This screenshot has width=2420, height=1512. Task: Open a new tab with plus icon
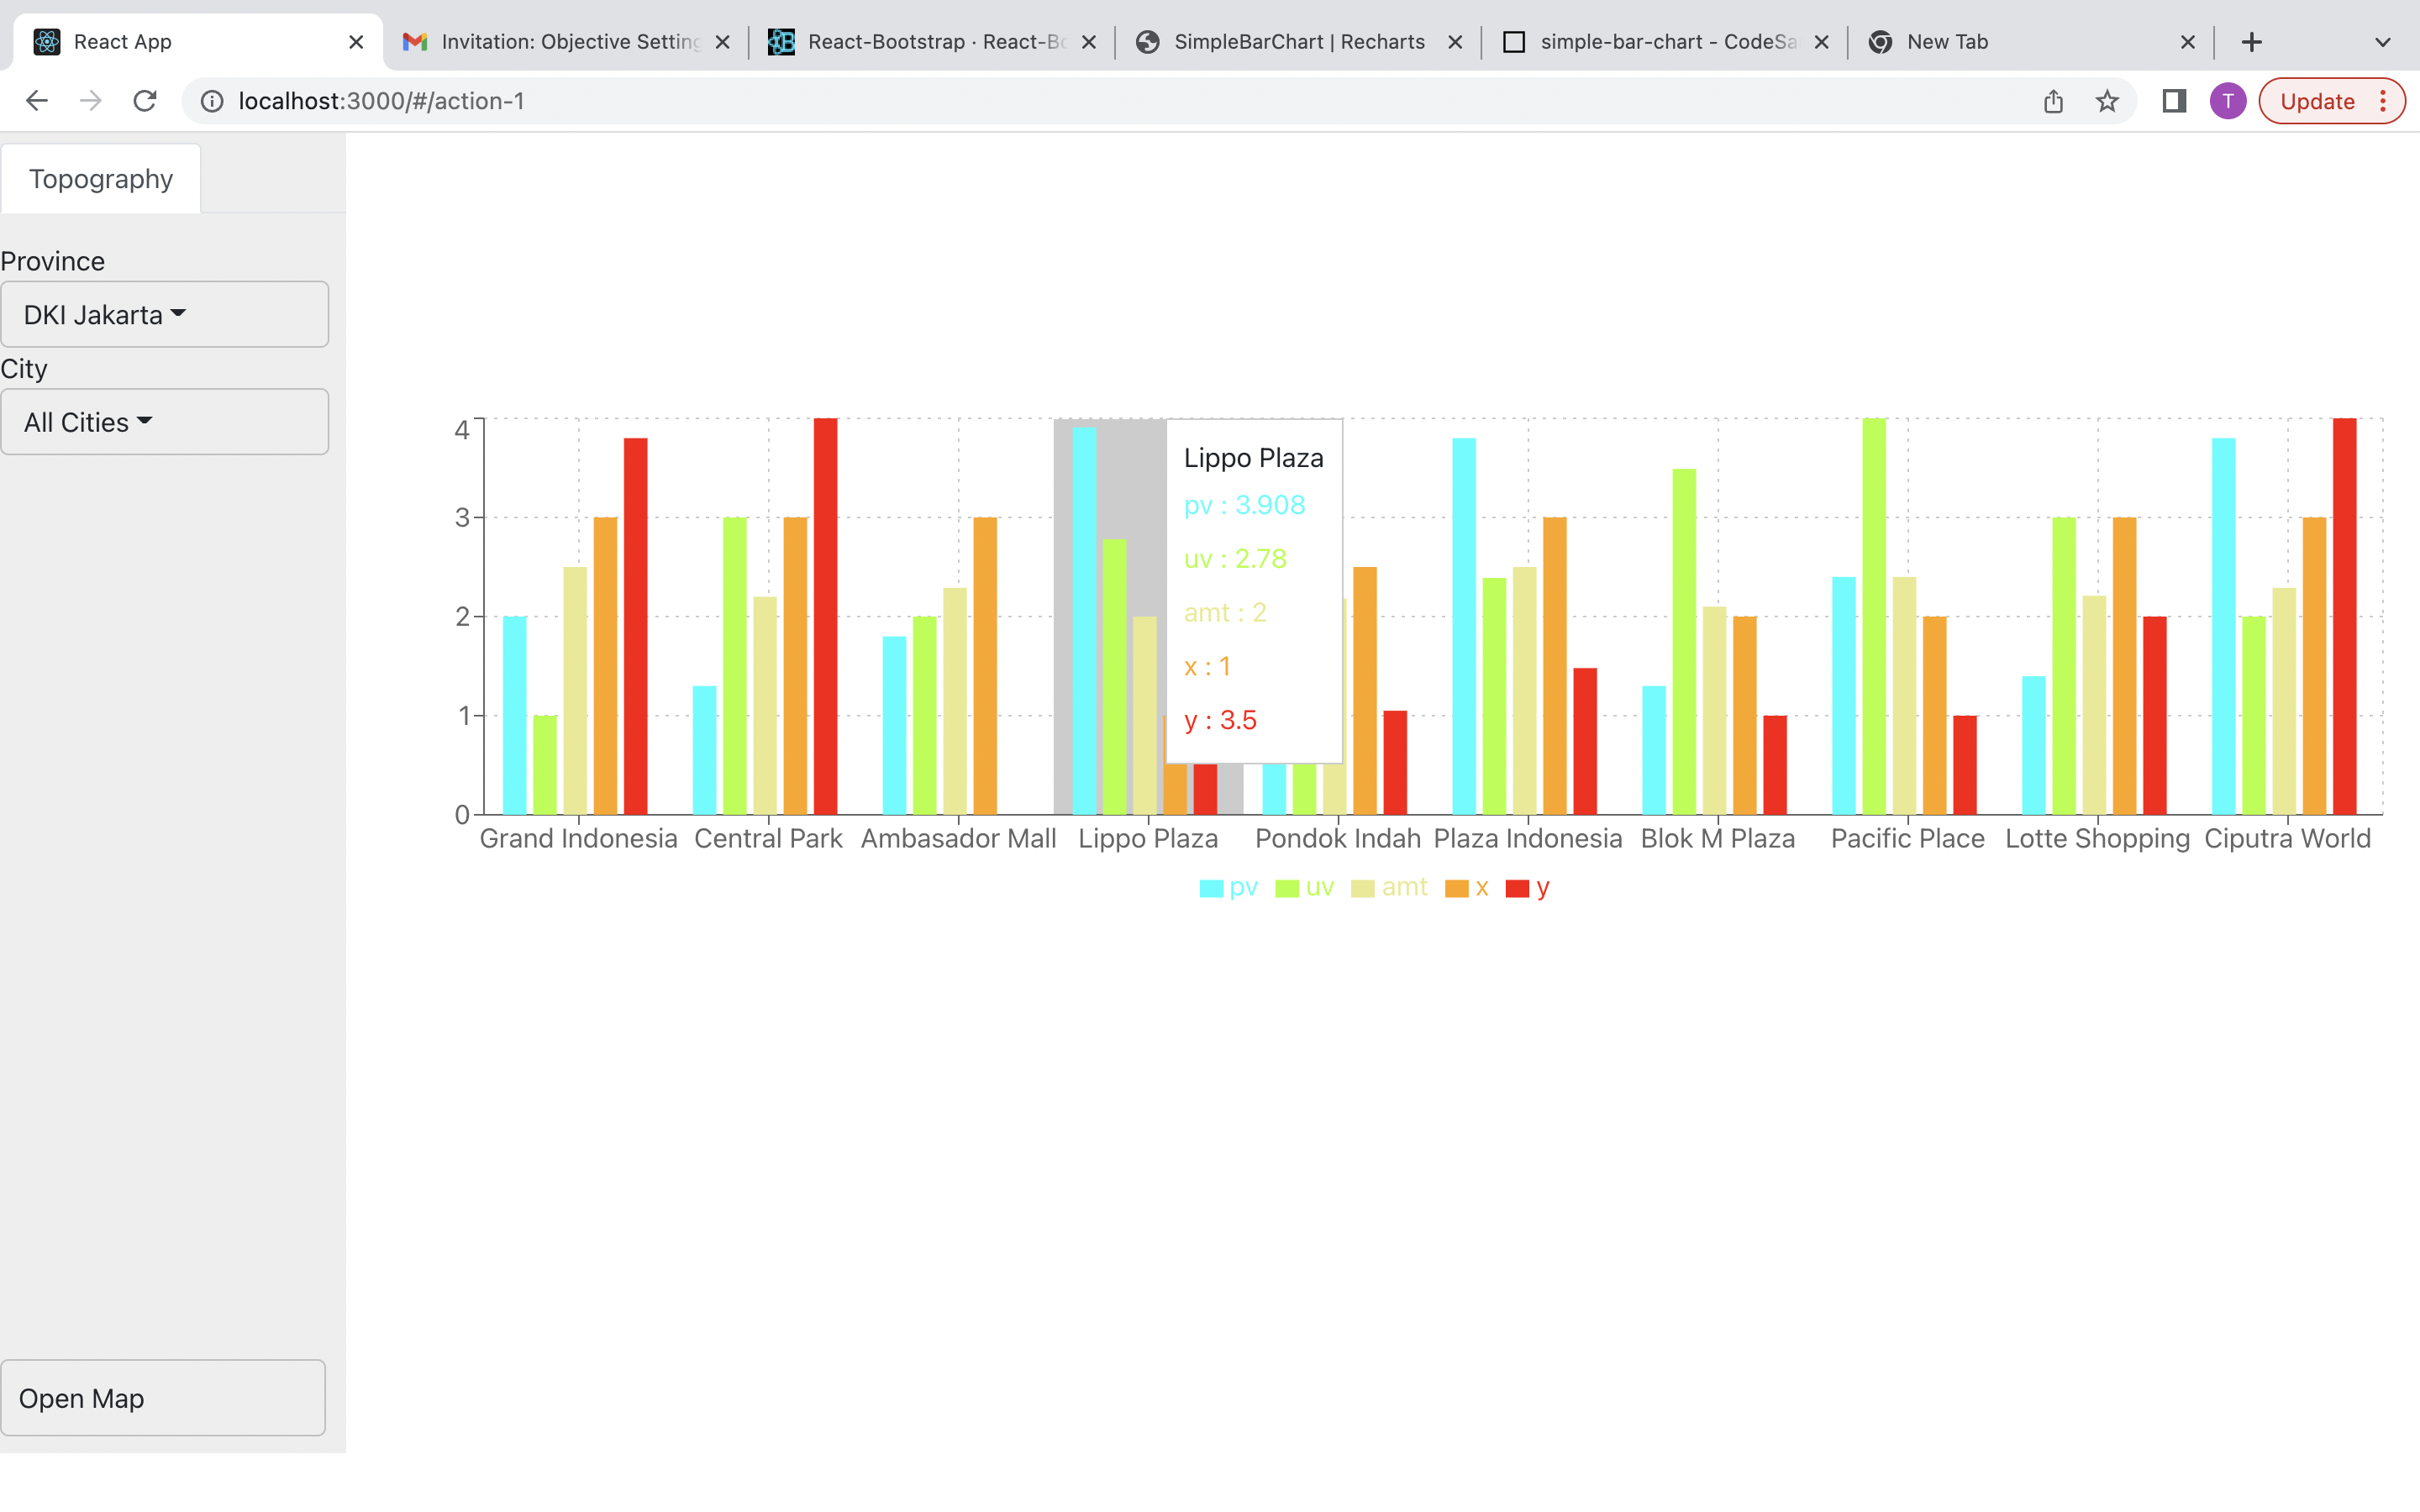pyautogui.click(x=2251, y=42)
